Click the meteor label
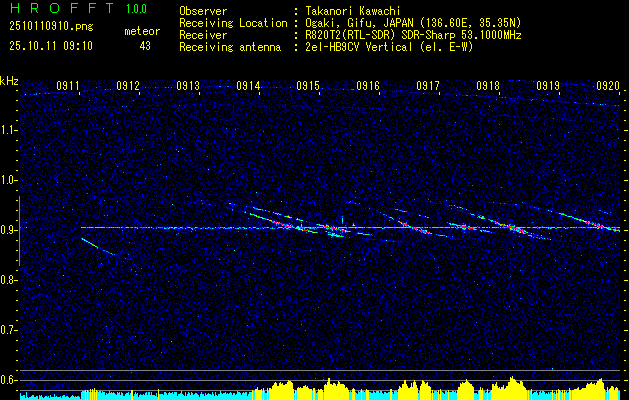The image size is (629, 400). [142, 31]
